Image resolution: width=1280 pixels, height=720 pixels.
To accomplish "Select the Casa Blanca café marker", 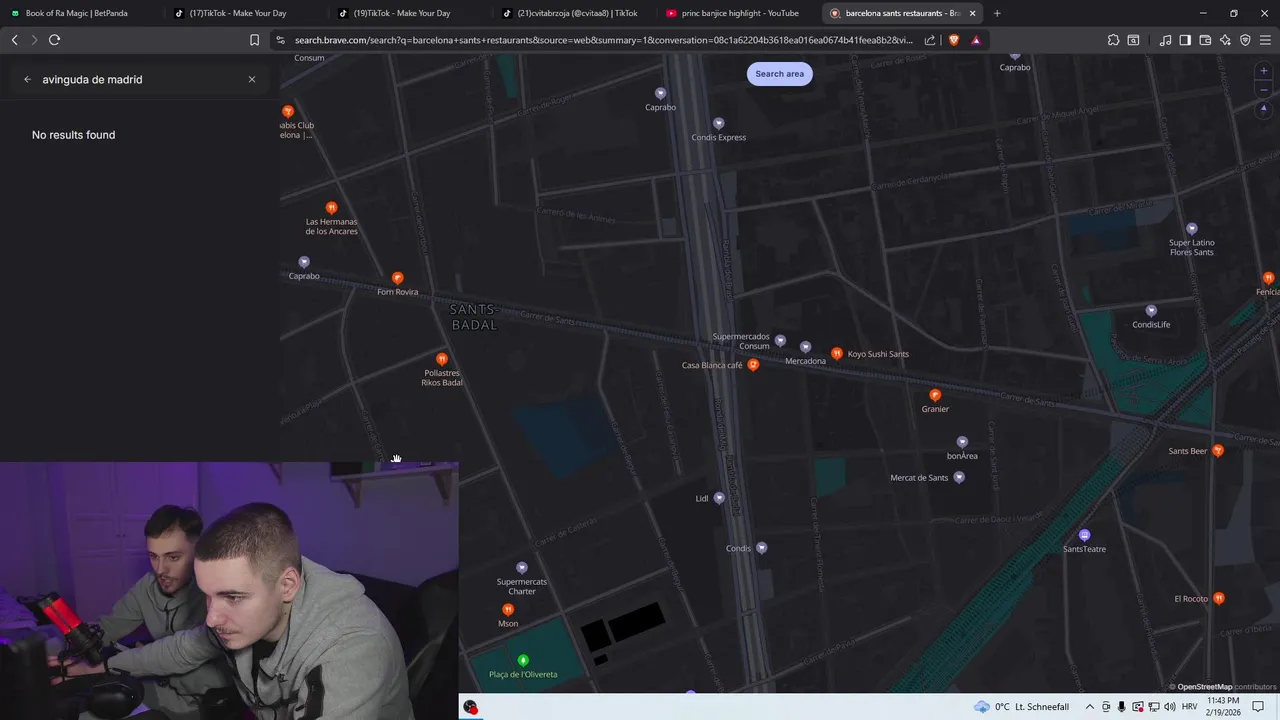I will 754,365.
